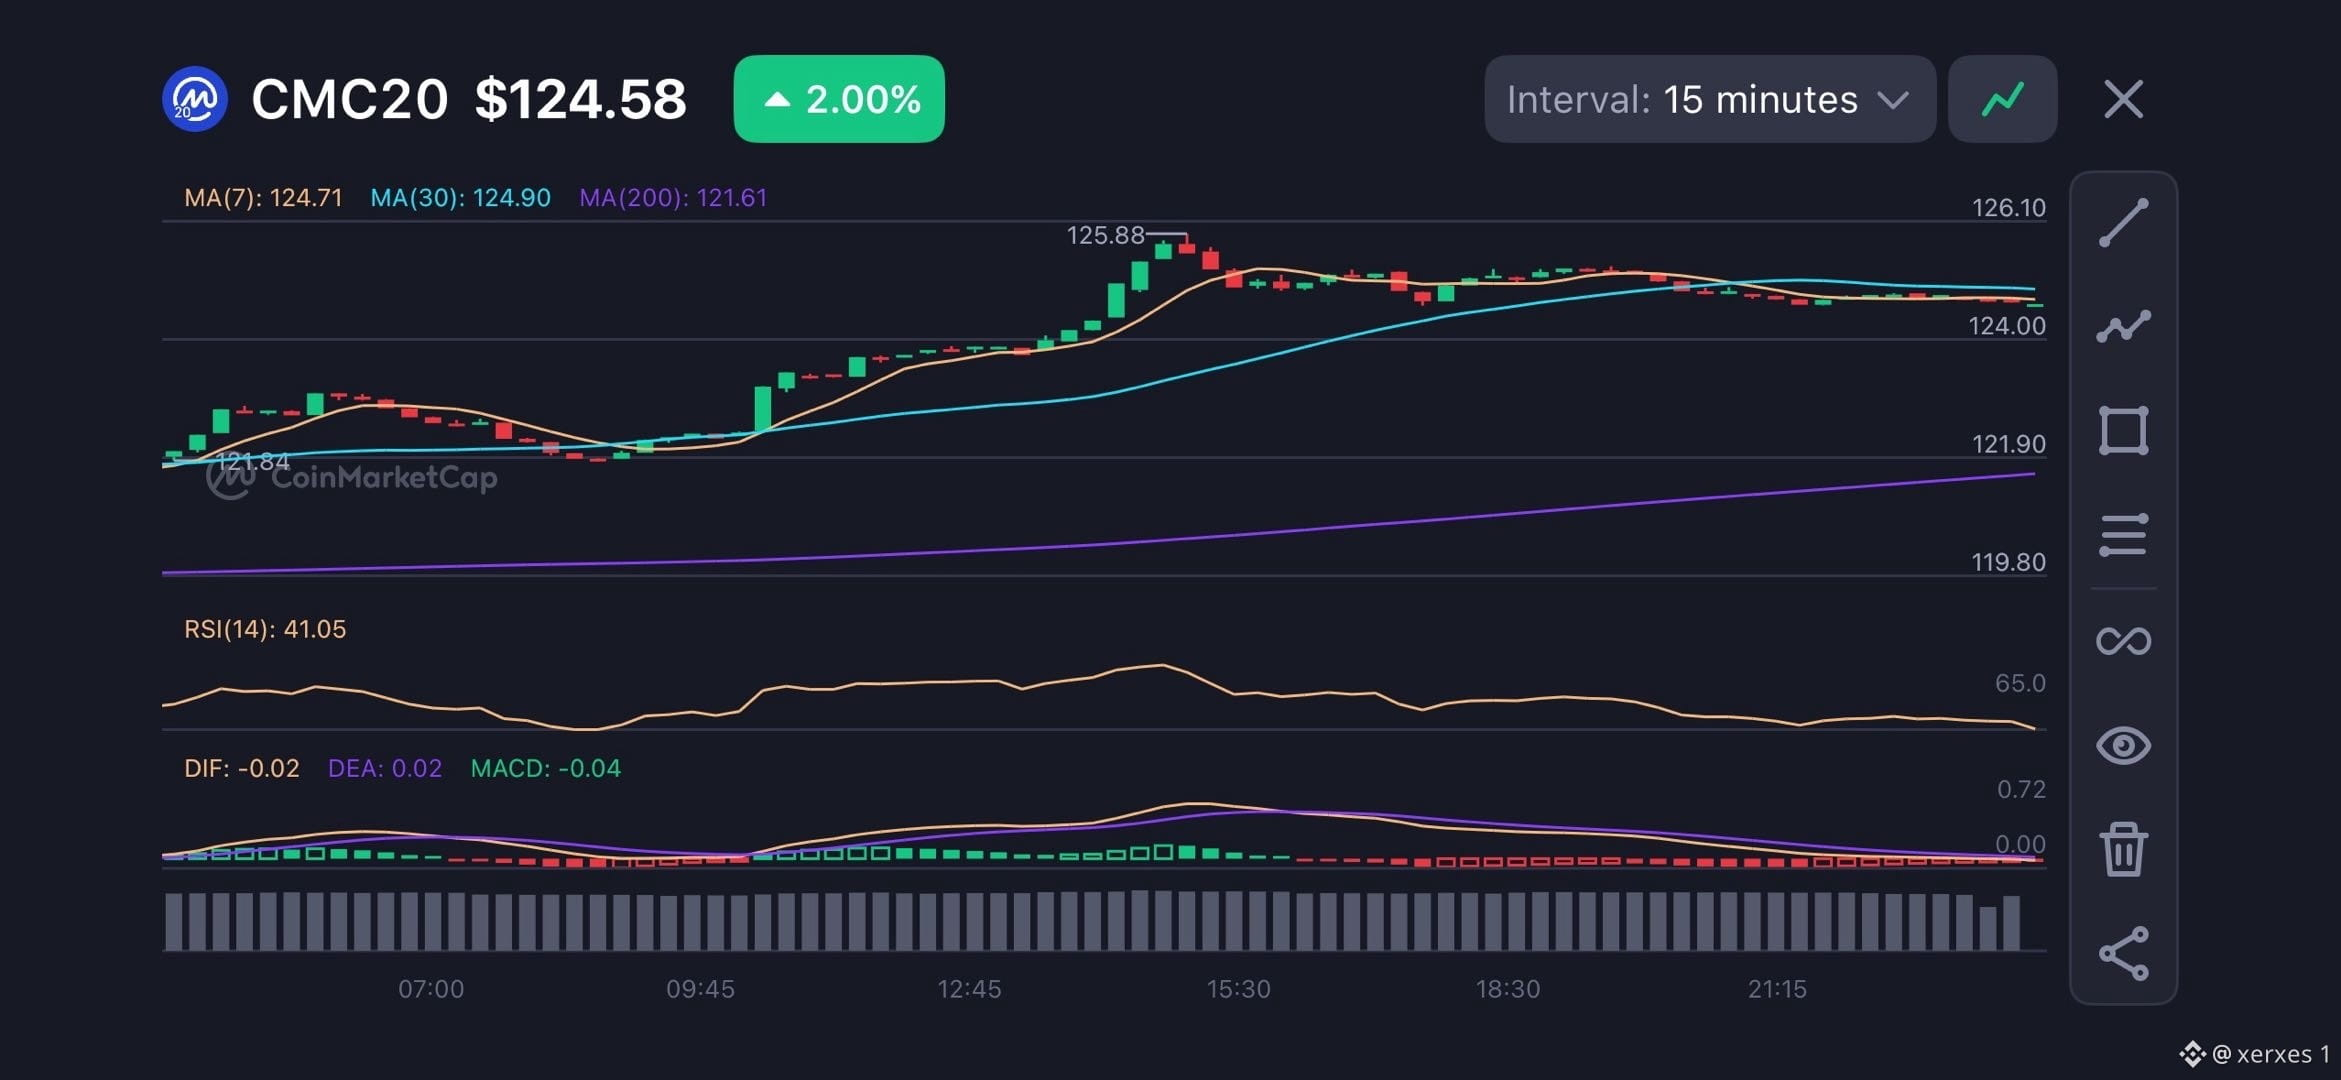Click the 125.88 high price marker
Image resolution: width=2341 pixels, height=1080 pixels.
(1105, 235)
